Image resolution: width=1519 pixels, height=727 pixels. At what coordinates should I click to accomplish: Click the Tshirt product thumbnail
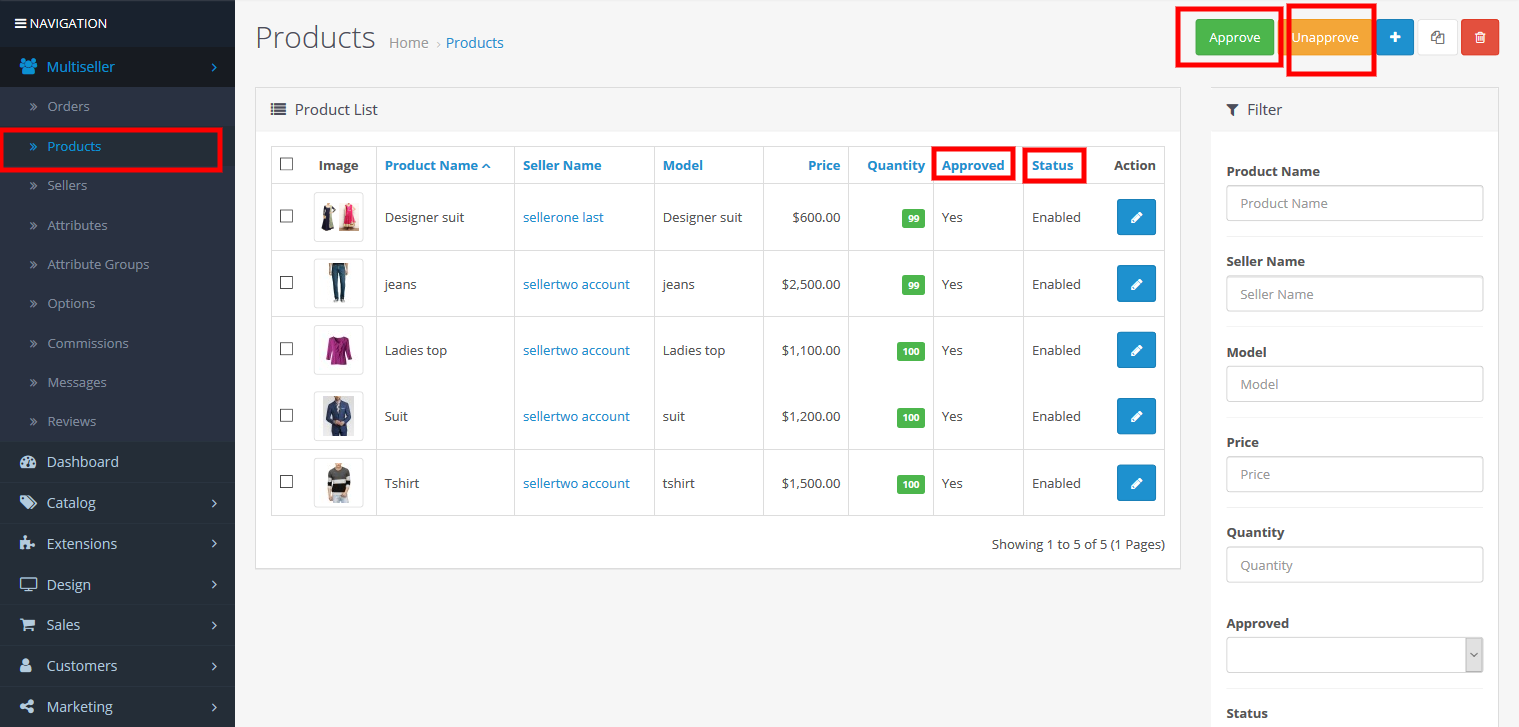point(338,483)
